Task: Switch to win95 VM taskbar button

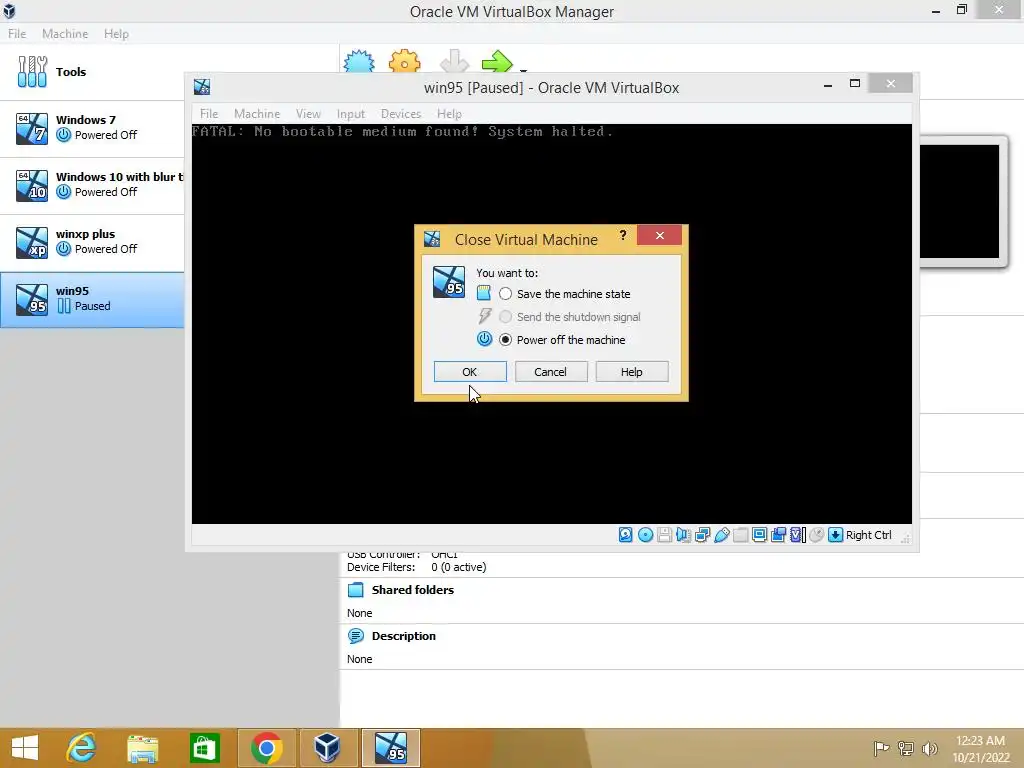Action: [x=390, y=748]
